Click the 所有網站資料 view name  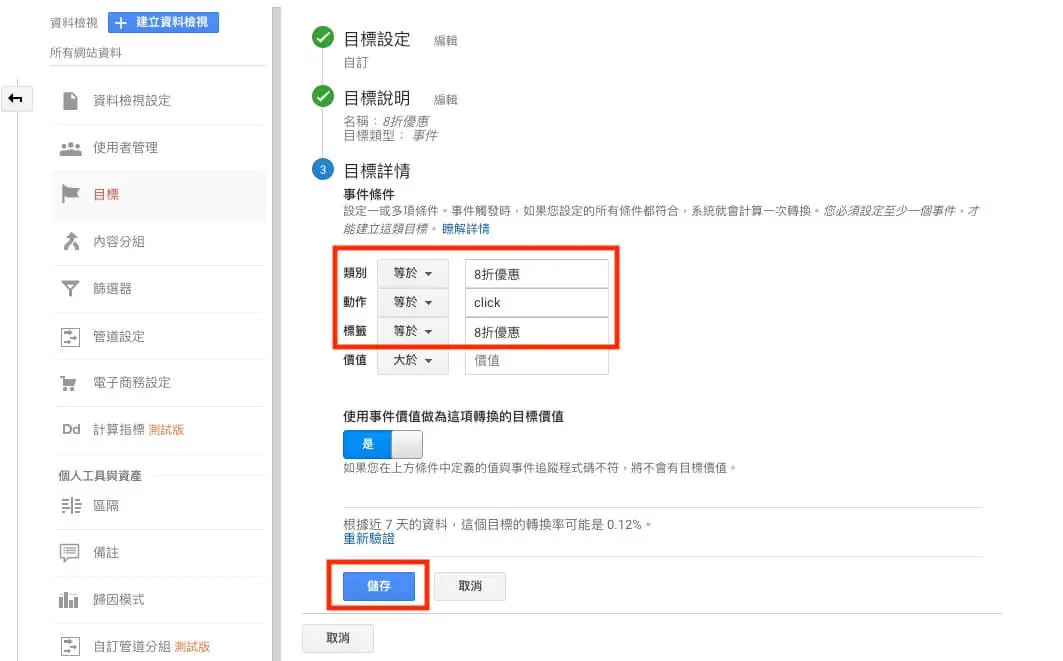pos(85,53)
